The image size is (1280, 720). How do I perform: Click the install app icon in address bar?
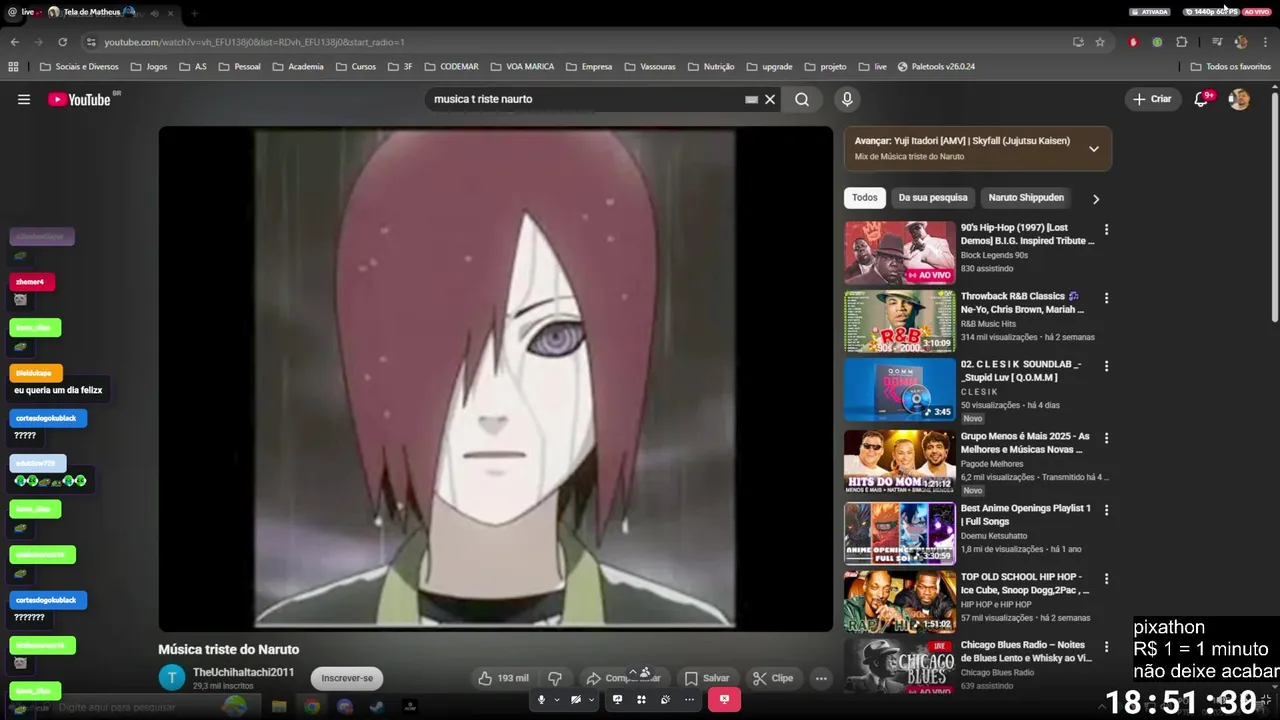coord(1078,42)
